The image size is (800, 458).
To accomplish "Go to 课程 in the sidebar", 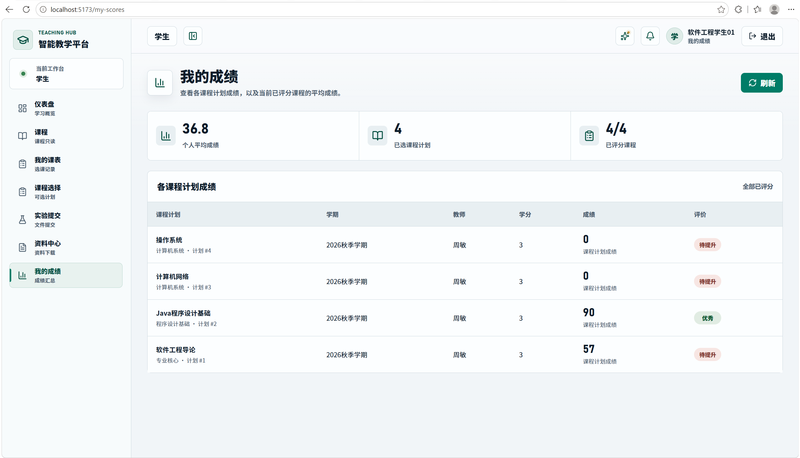I will [x=66, y=136].
